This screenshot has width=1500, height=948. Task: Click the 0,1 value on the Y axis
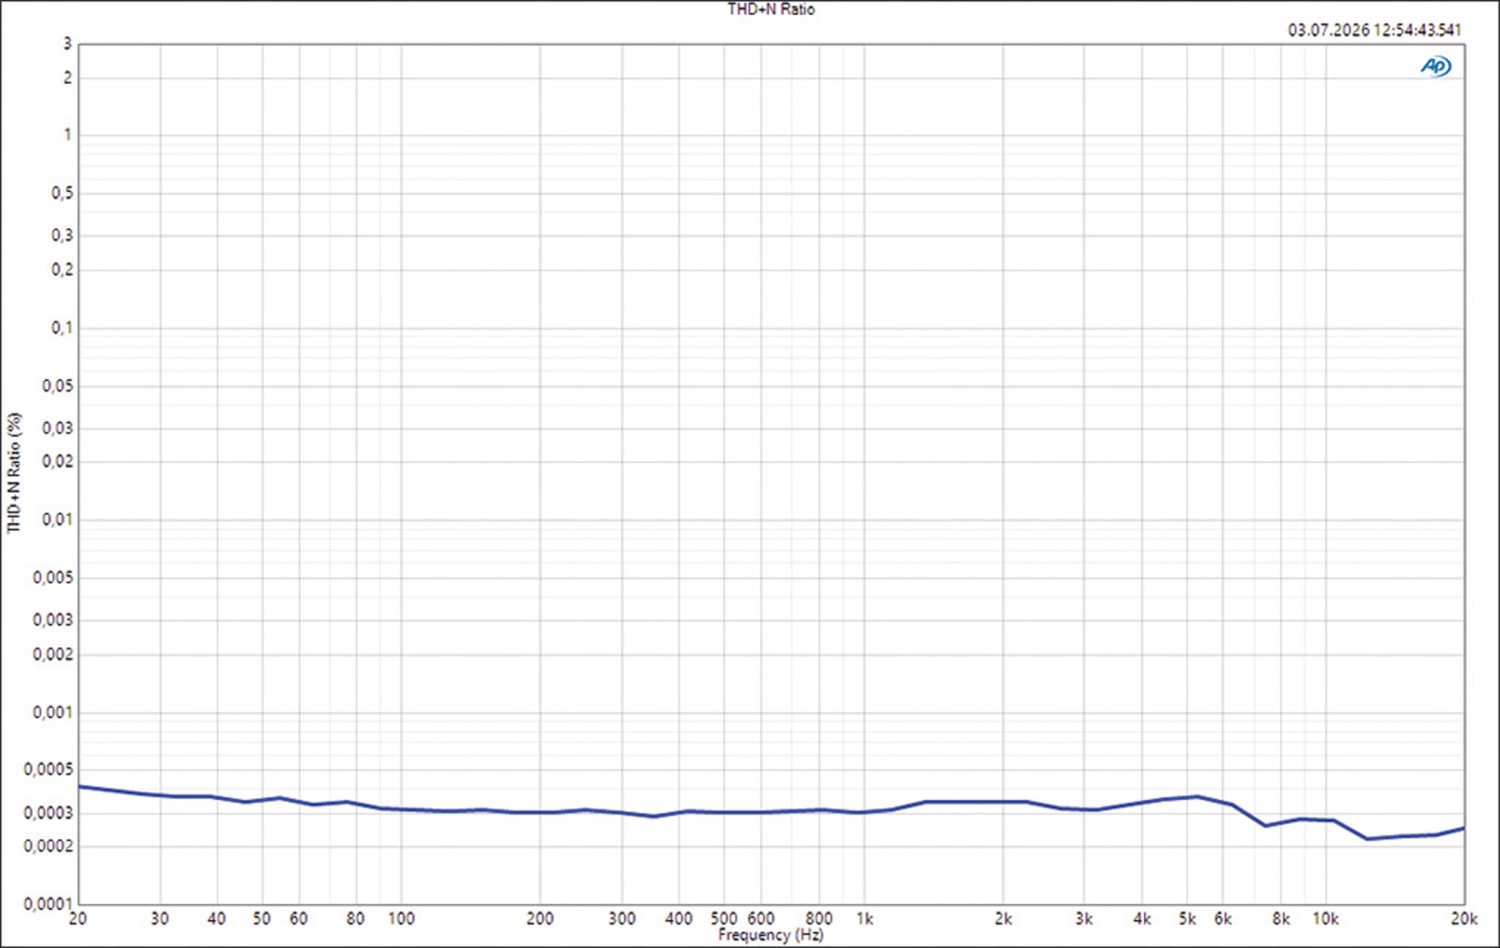(x=62, y=327)
